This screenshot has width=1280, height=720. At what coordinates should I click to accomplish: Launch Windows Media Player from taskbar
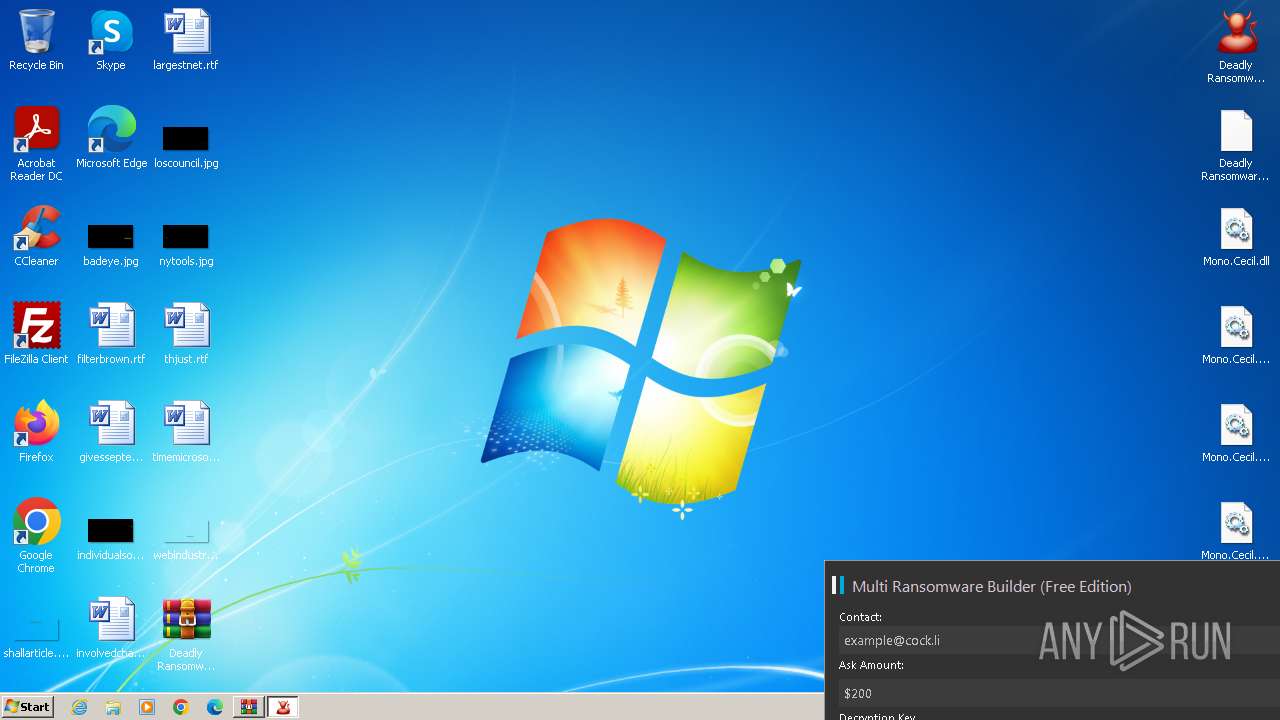tap(147, 707)
